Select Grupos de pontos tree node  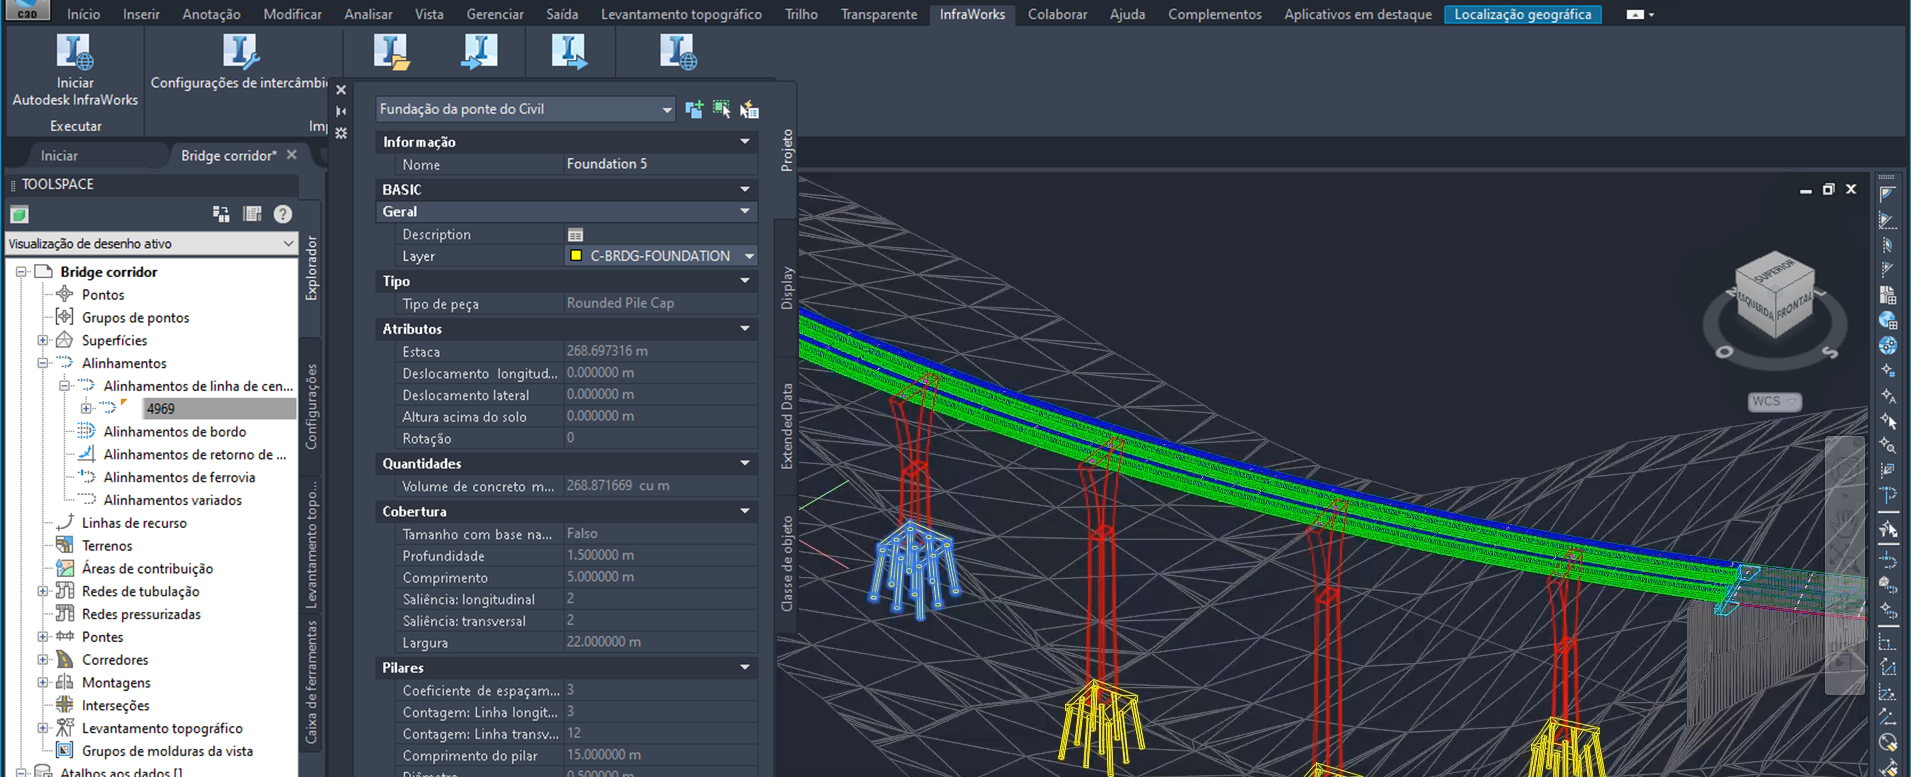click(135, 317)
